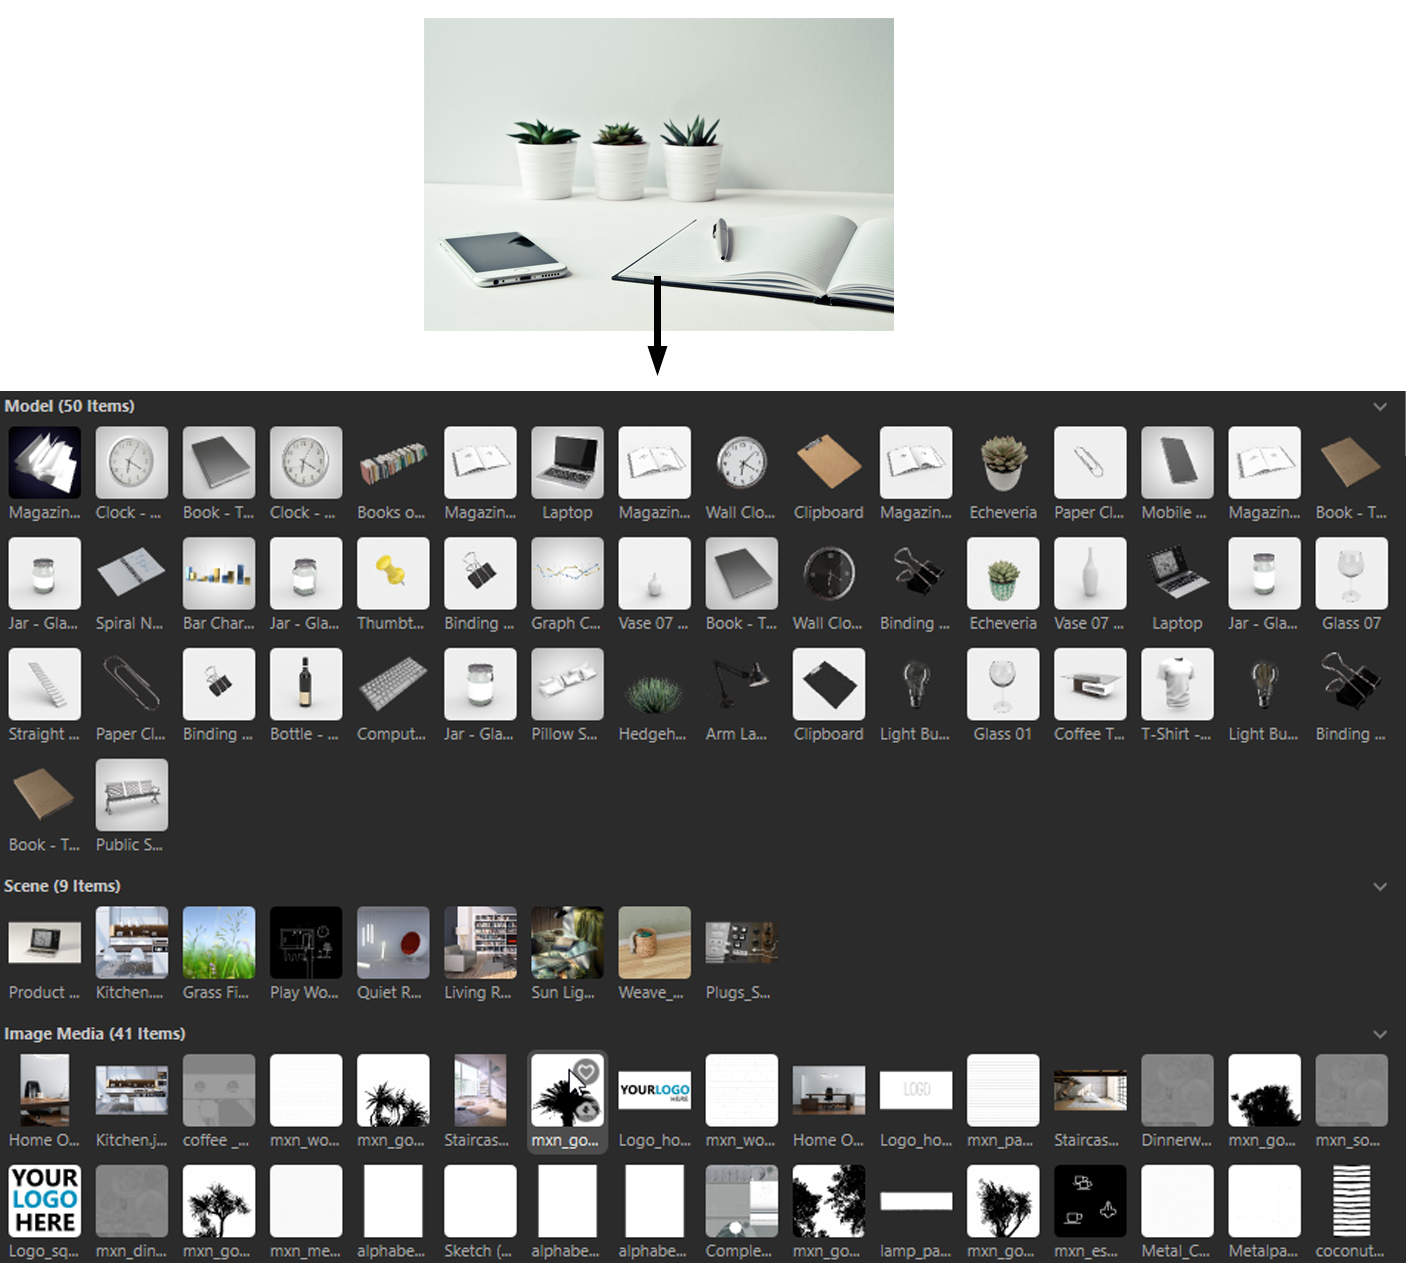
Task: Open the Living Room scene
Action: [x=479, y=942]
